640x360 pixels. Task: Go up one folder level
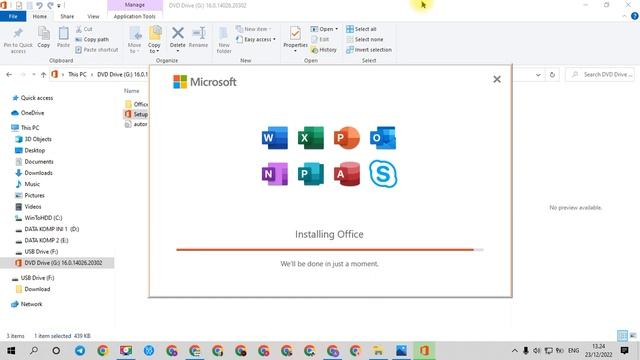tap(43, 75)
